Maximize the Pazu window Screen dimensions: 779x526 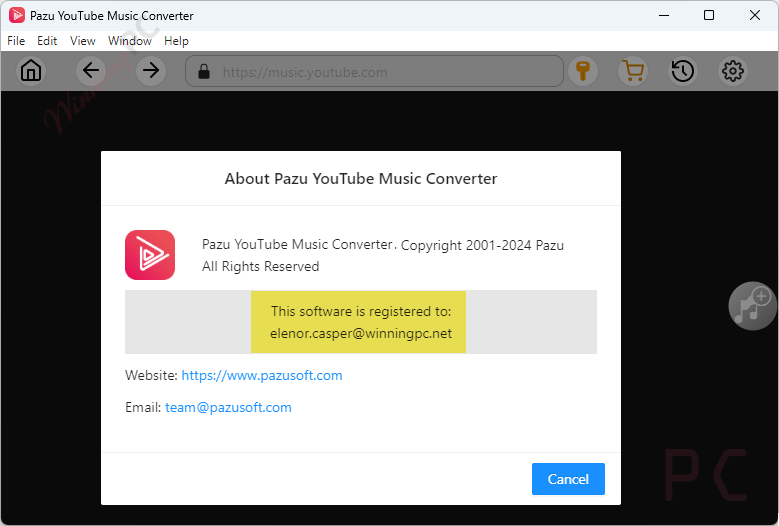click(709, 15)
